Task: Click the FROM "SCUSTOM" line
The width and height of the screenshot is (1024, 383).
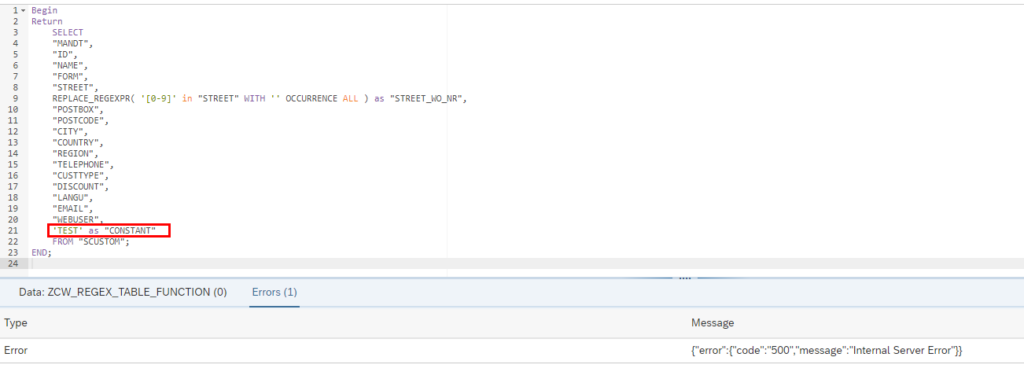Action: point(91,241)
